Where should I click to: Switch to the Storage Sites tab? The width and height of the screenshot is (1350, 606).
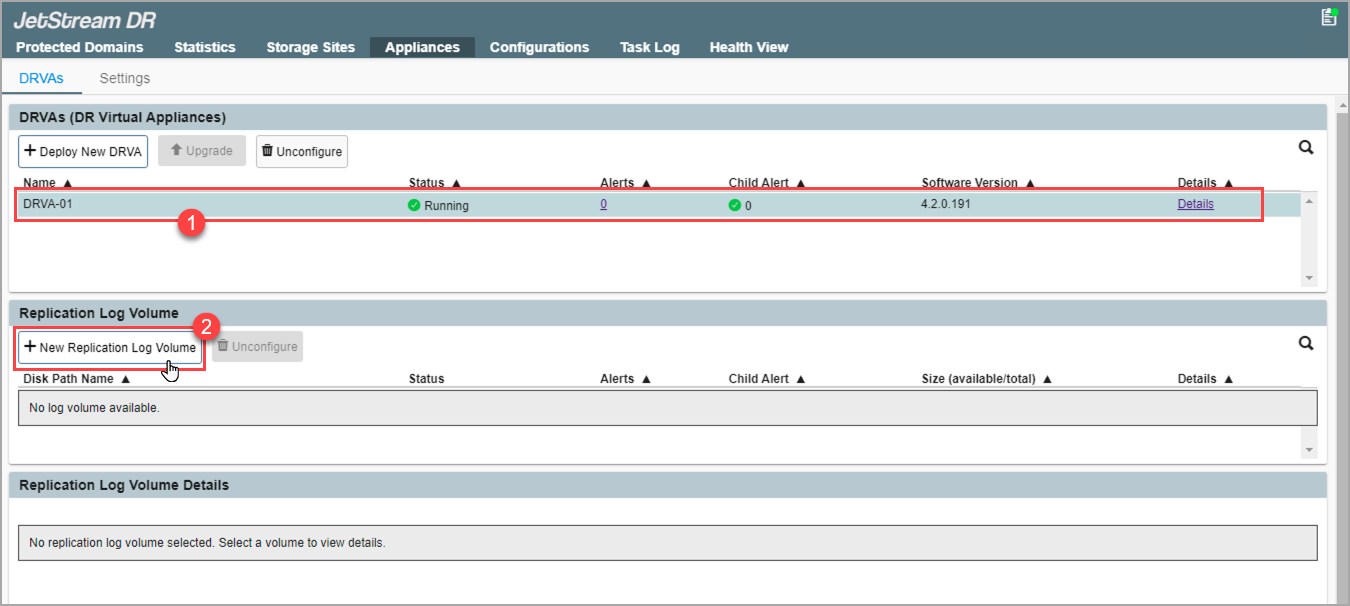310,47
